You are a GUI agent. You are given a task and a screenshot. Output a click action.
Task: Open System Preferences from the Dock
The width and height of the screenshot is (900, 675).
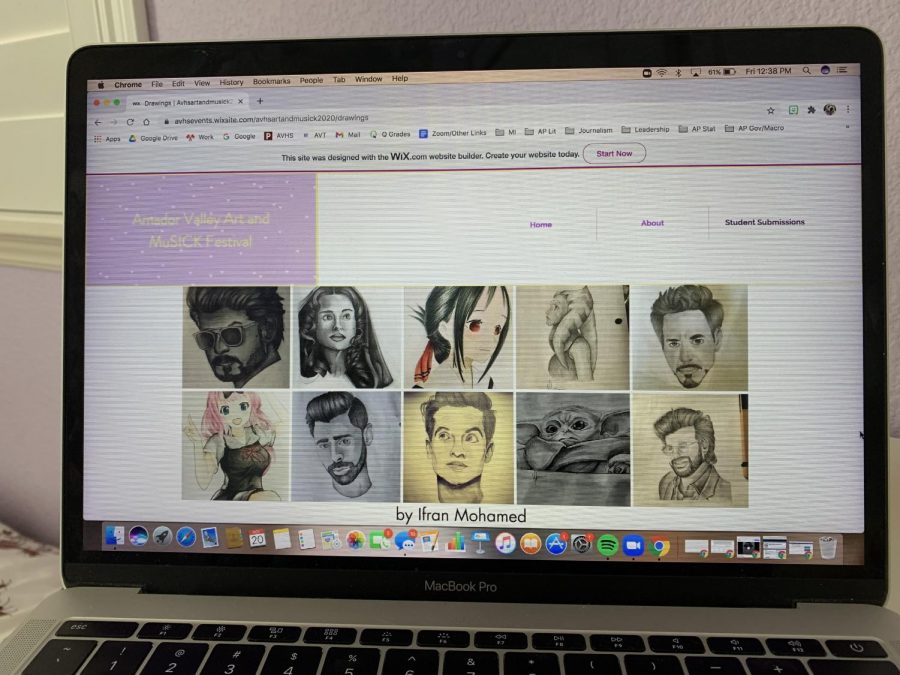click(x=581, y=545)
